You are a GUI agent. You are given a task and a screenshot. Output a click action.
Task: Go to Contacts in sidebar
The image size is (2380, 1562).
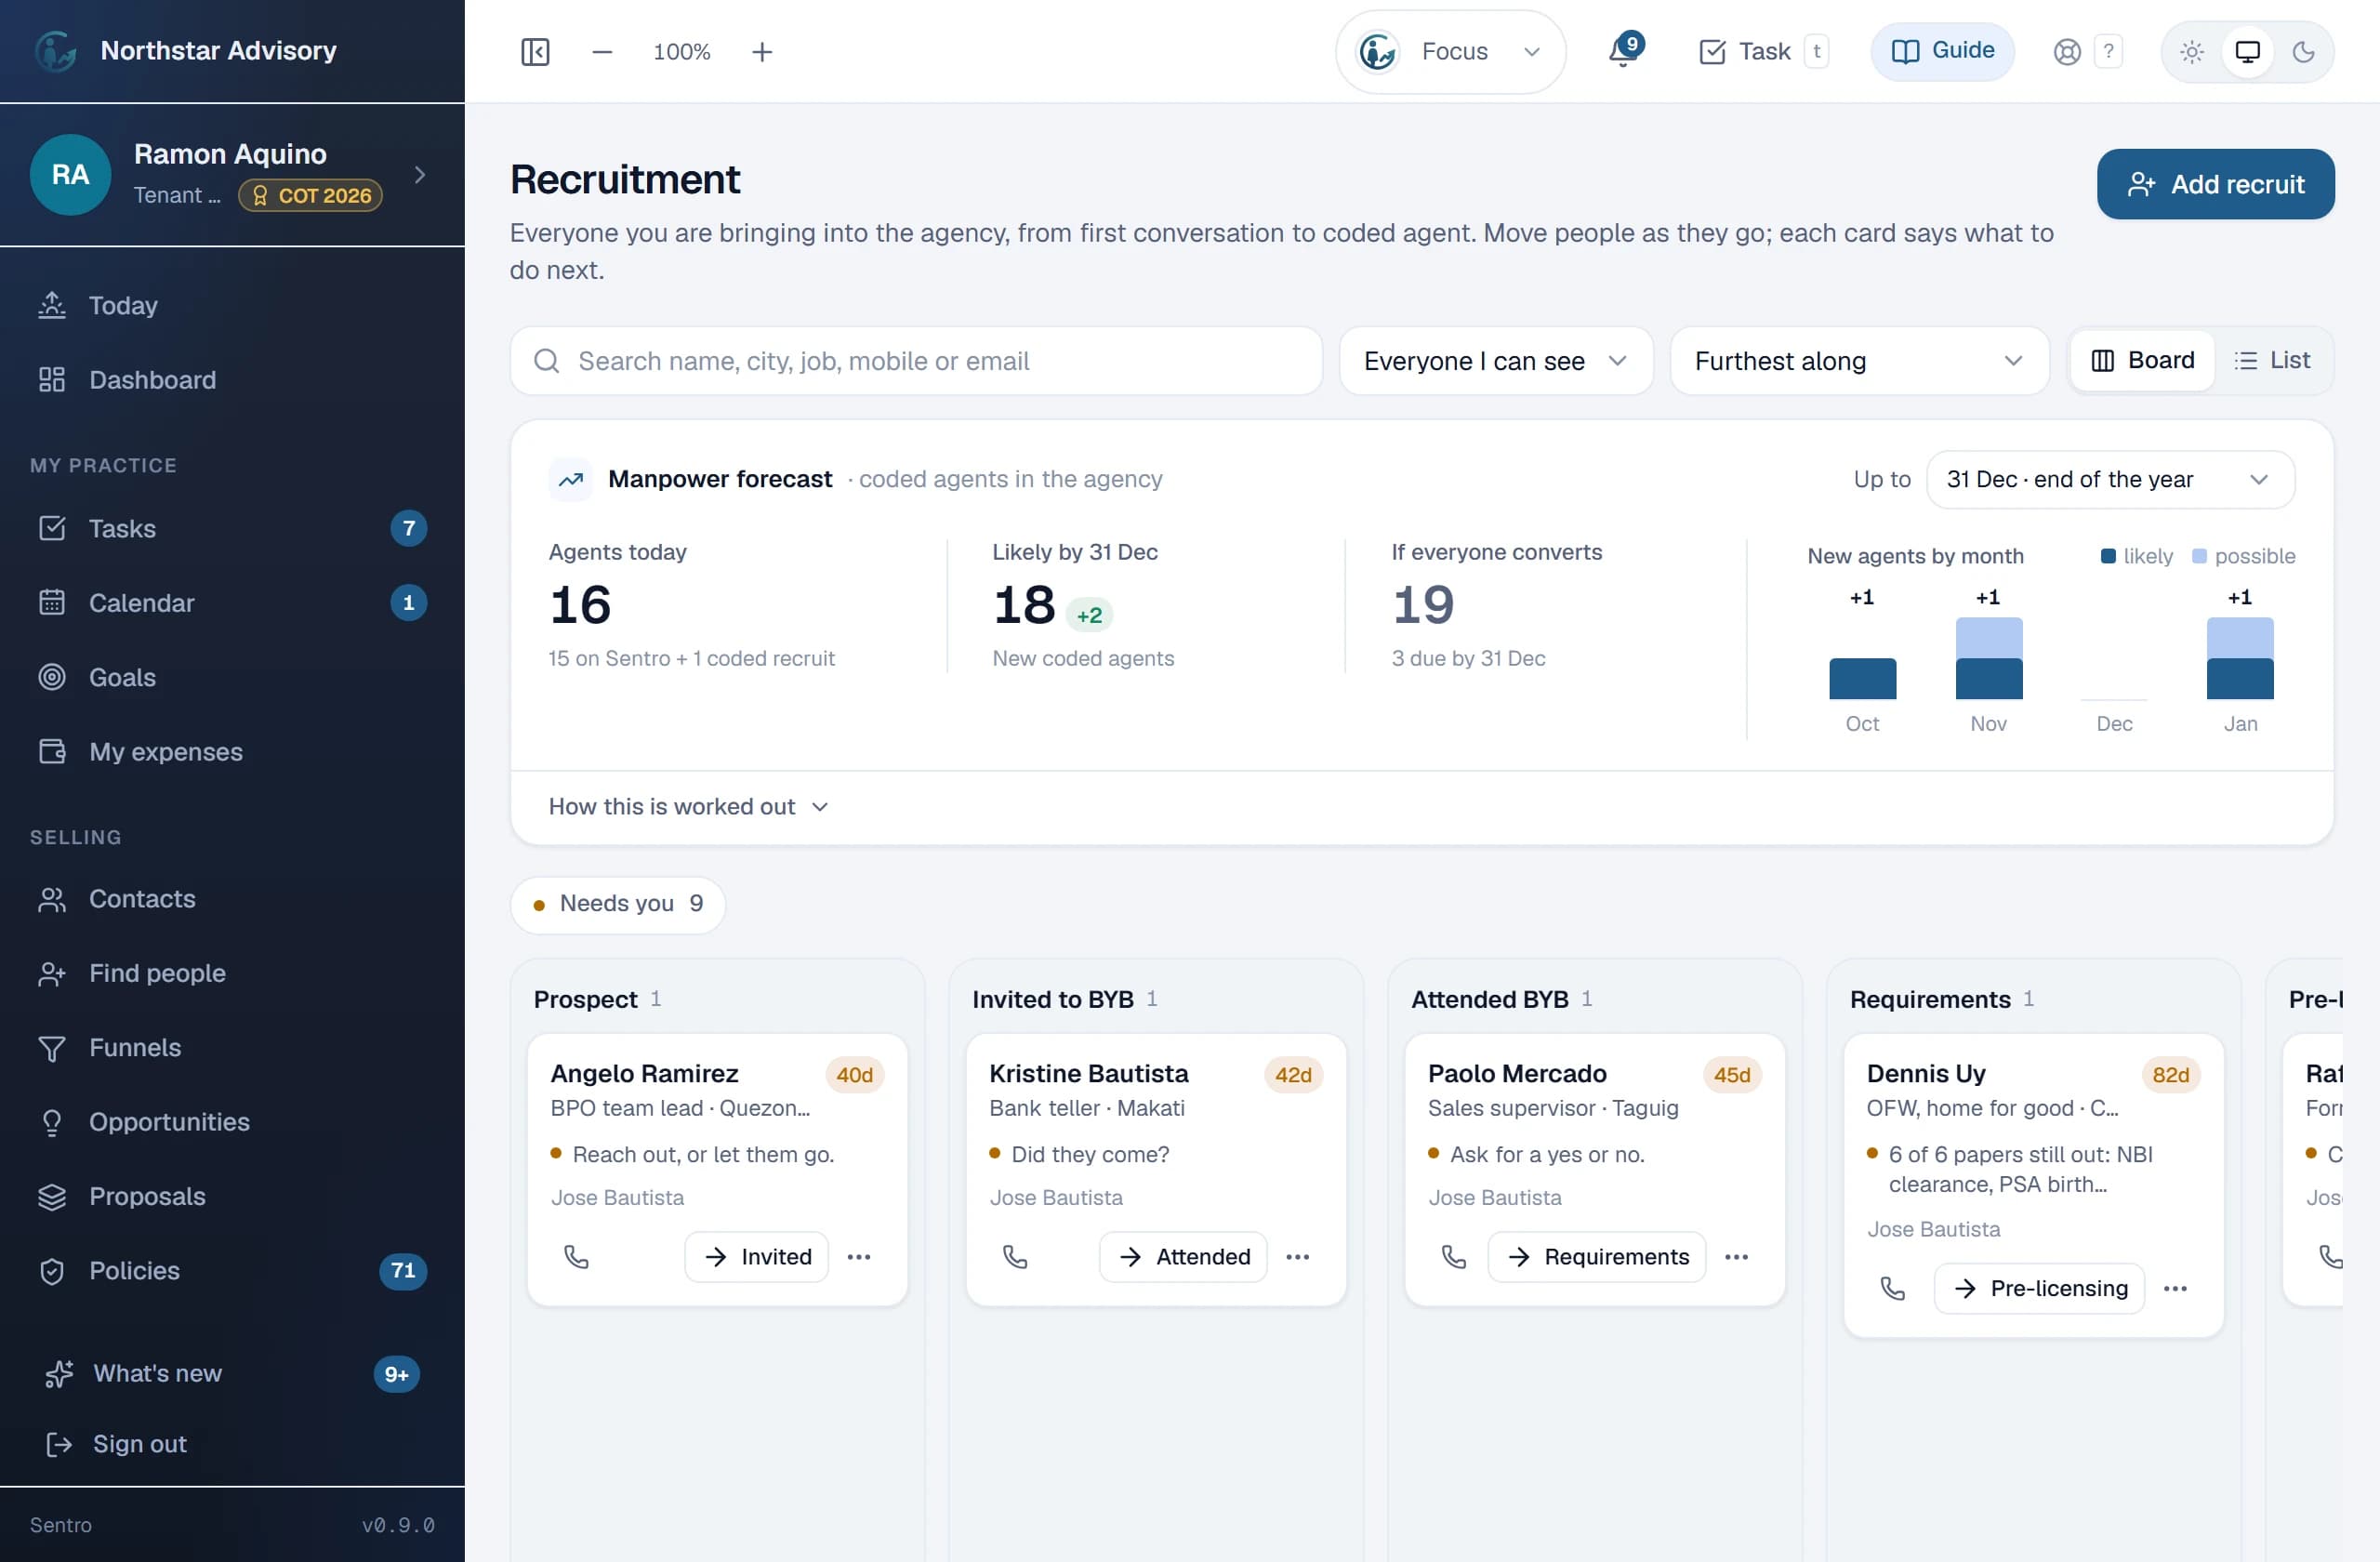pyautogui.click(x=232, y=899)
